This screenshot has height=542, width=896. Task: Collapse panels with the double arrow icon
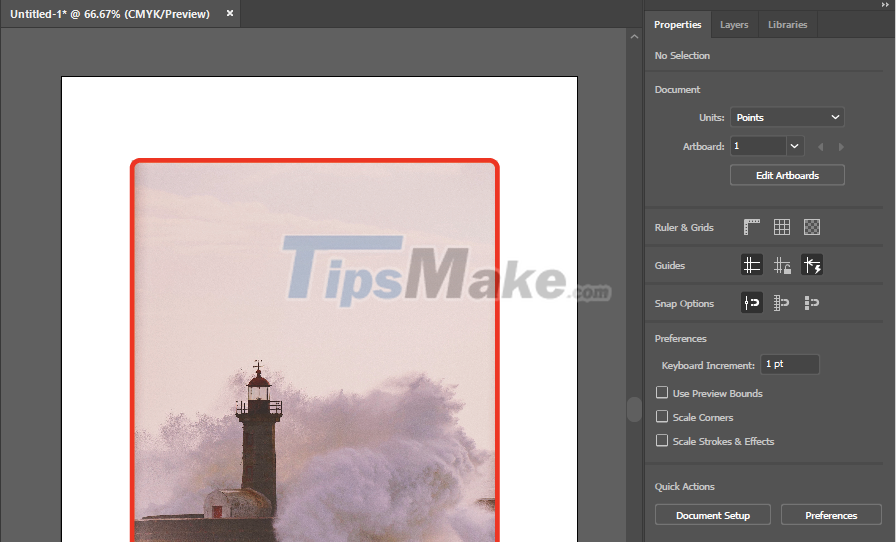point(886,5)
